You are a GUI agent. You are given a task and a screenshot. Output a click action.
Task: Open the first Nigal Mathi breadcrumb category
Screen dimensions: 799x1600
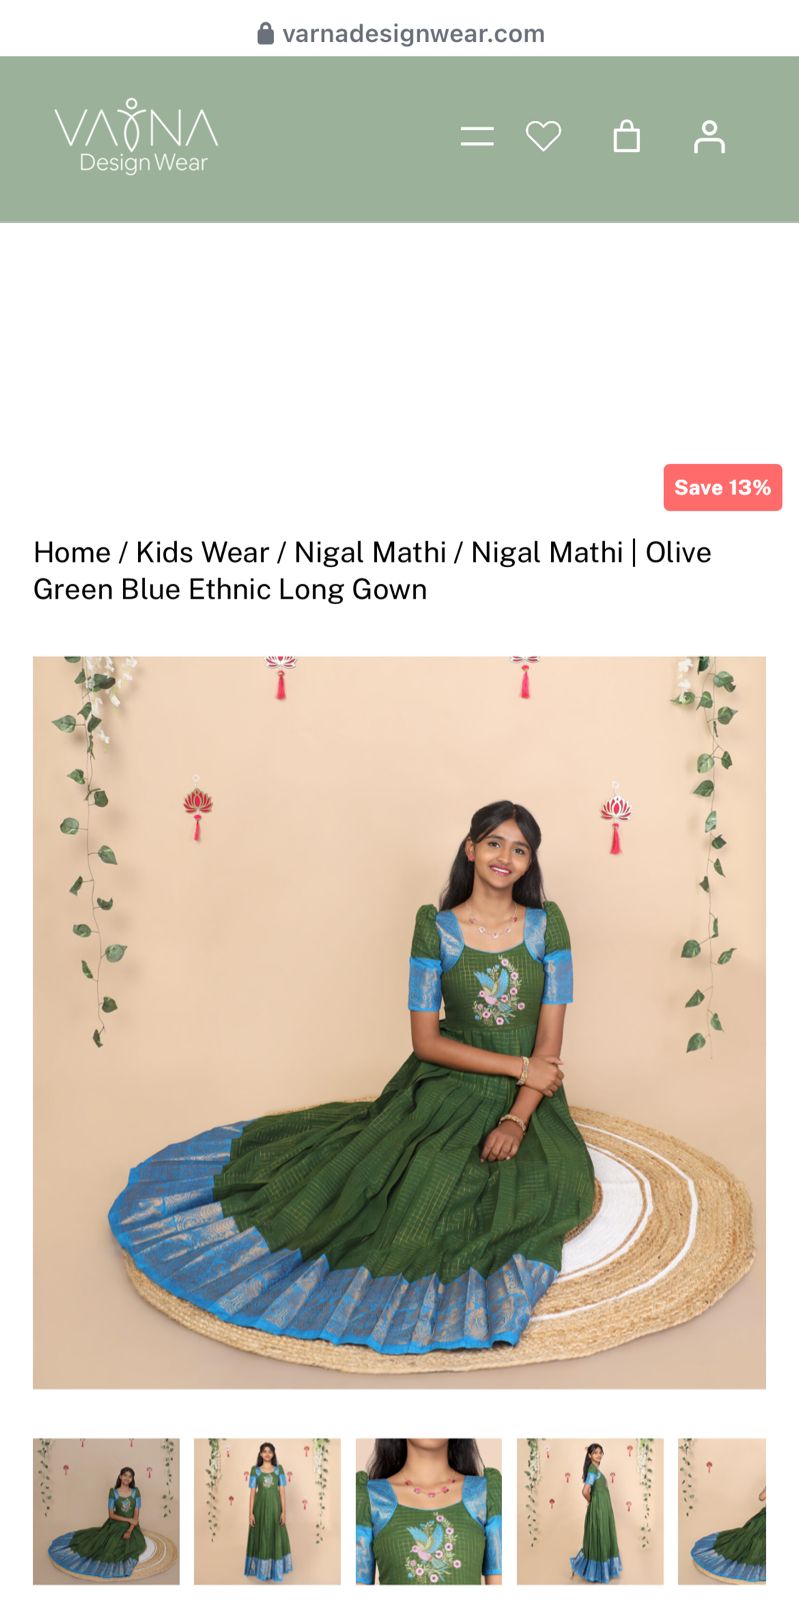click(370, 552)
